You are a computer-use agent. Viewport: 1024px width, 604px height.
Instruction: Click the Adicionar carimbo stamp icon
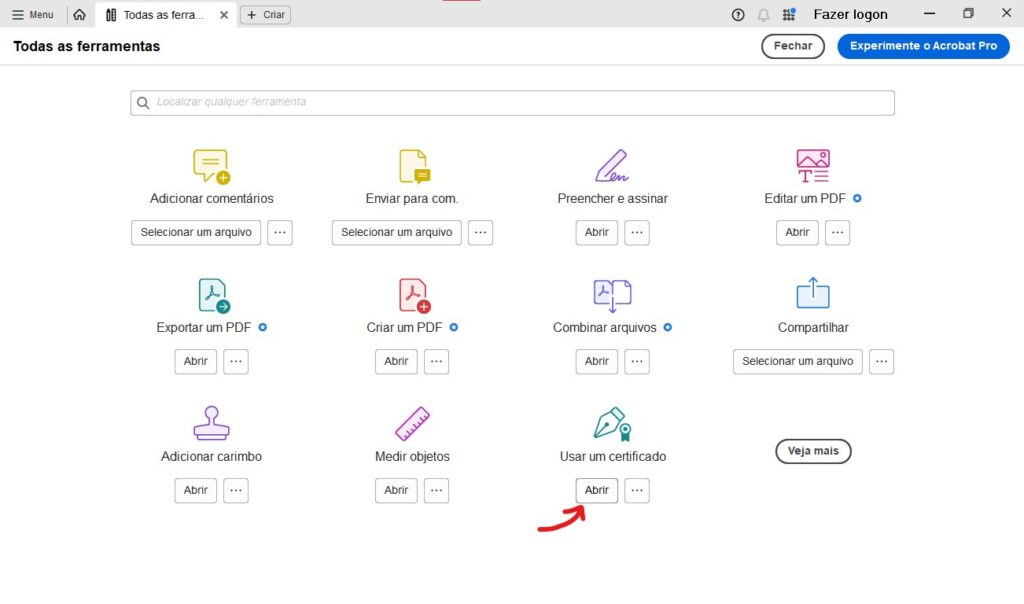212,422
